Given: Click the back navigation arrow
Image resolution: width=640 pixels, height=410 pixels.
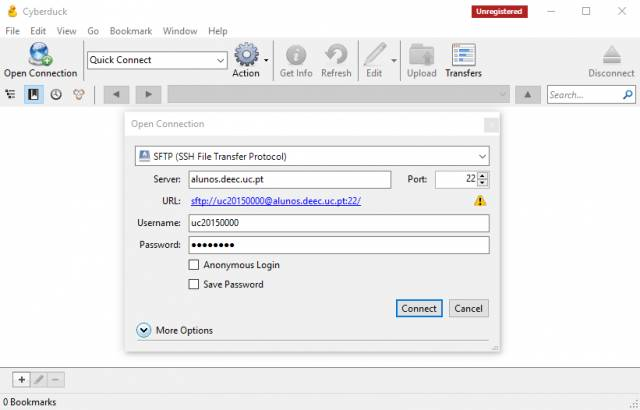Looking at the screenshot, I should (116, 95).
